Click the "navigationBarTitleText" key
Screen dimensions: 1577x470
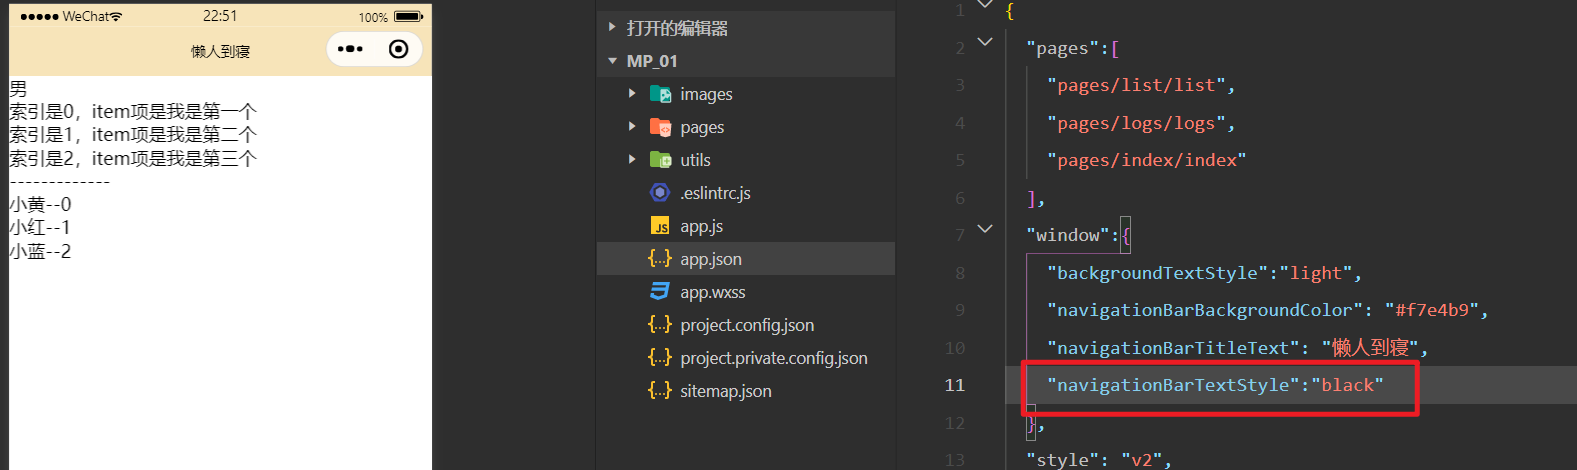[x=1173, y=348]
